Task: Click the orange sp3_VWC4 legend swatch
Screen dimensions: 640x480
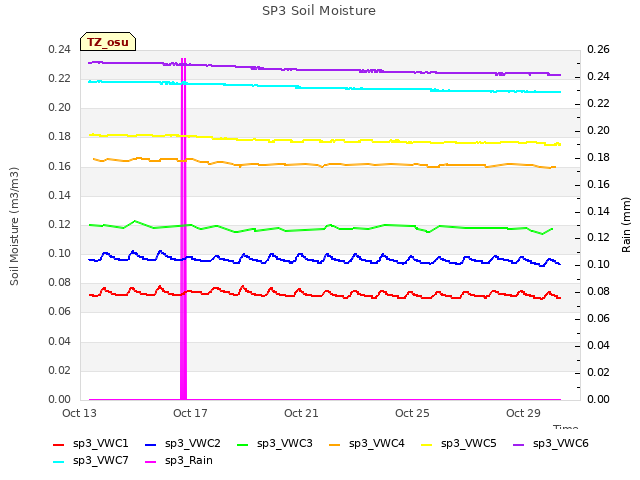Action: coord(335,444)
